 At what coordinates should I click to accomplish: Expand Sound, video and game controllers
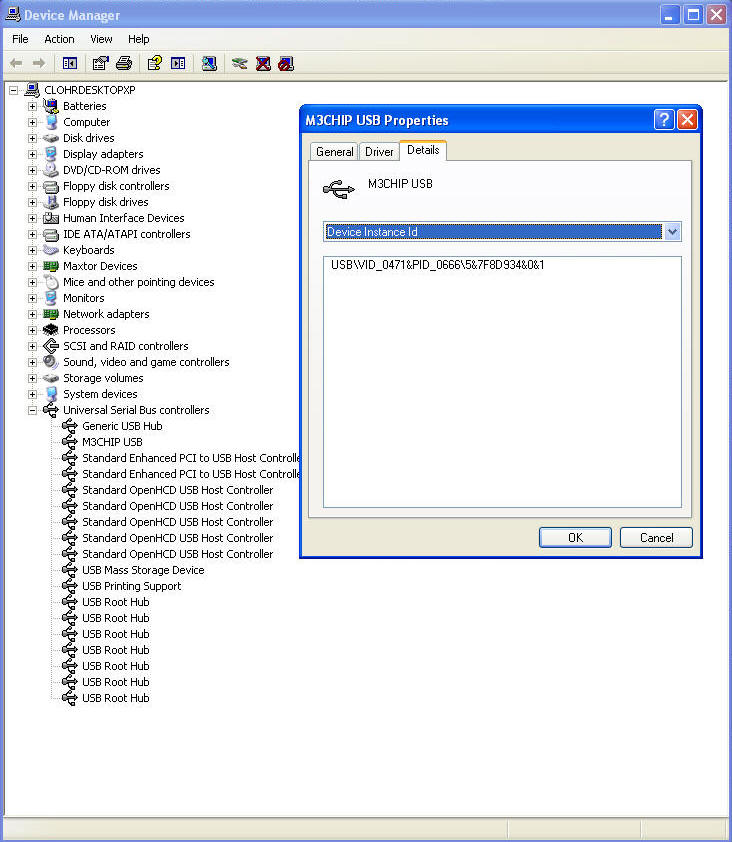[32, 362]
